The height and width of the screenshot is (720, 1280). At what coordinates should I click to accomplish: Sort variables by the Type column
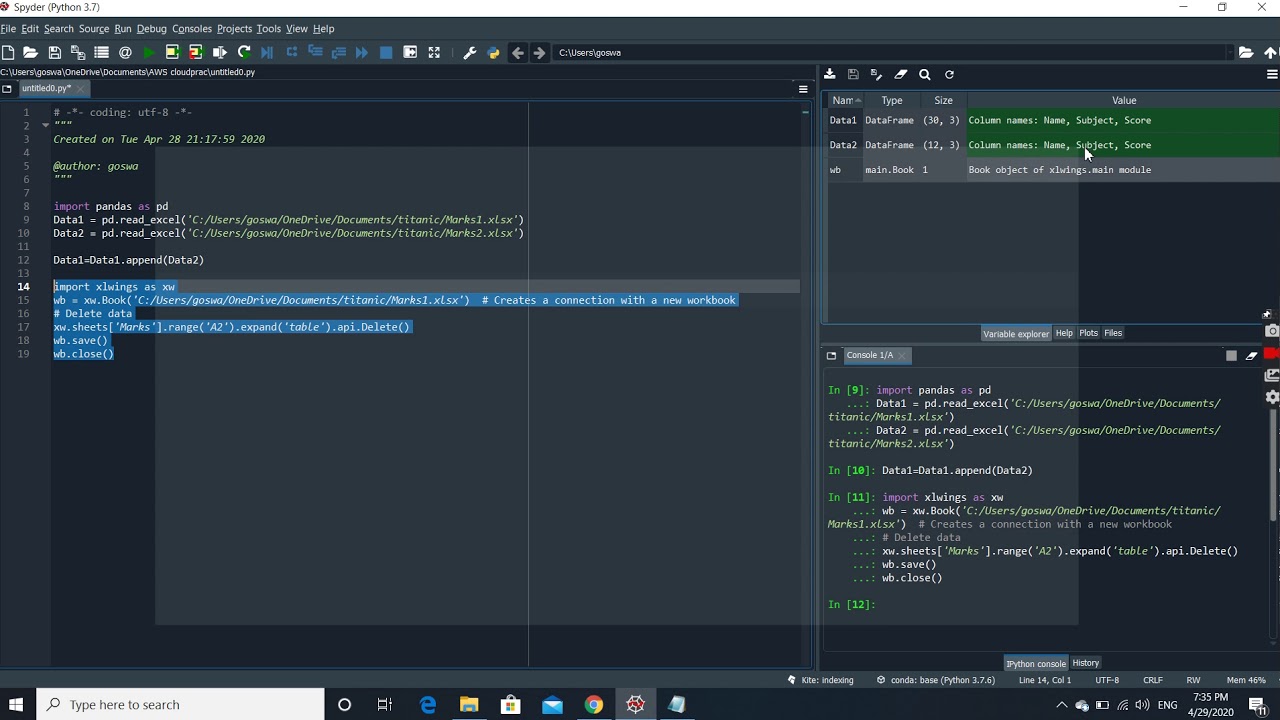[x=892, y=100]
